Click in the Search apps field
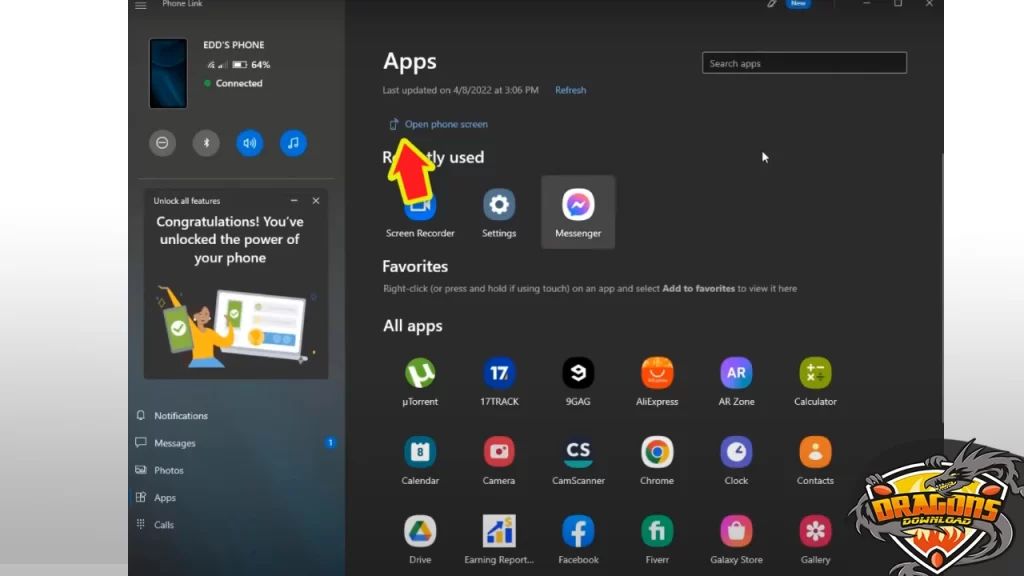1024x576 pixels. click(x=804, y=63)
